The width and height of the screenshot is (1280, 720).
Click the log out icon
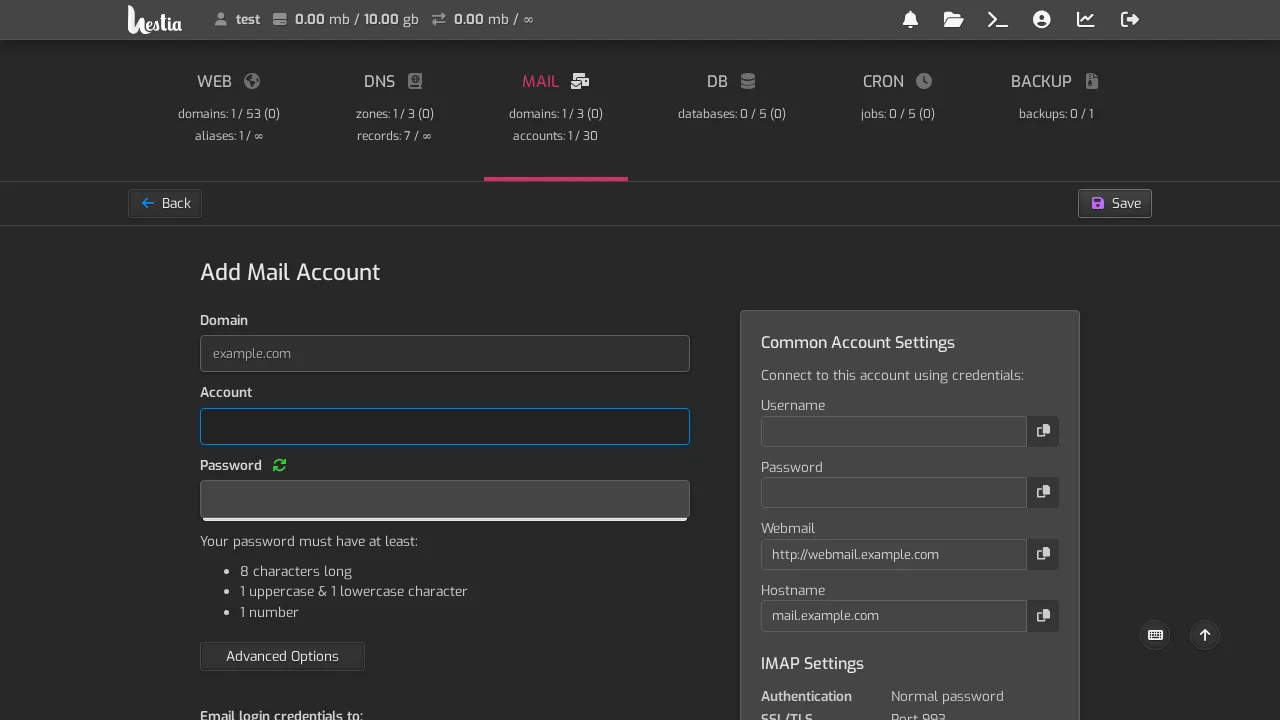point(1129,19)
